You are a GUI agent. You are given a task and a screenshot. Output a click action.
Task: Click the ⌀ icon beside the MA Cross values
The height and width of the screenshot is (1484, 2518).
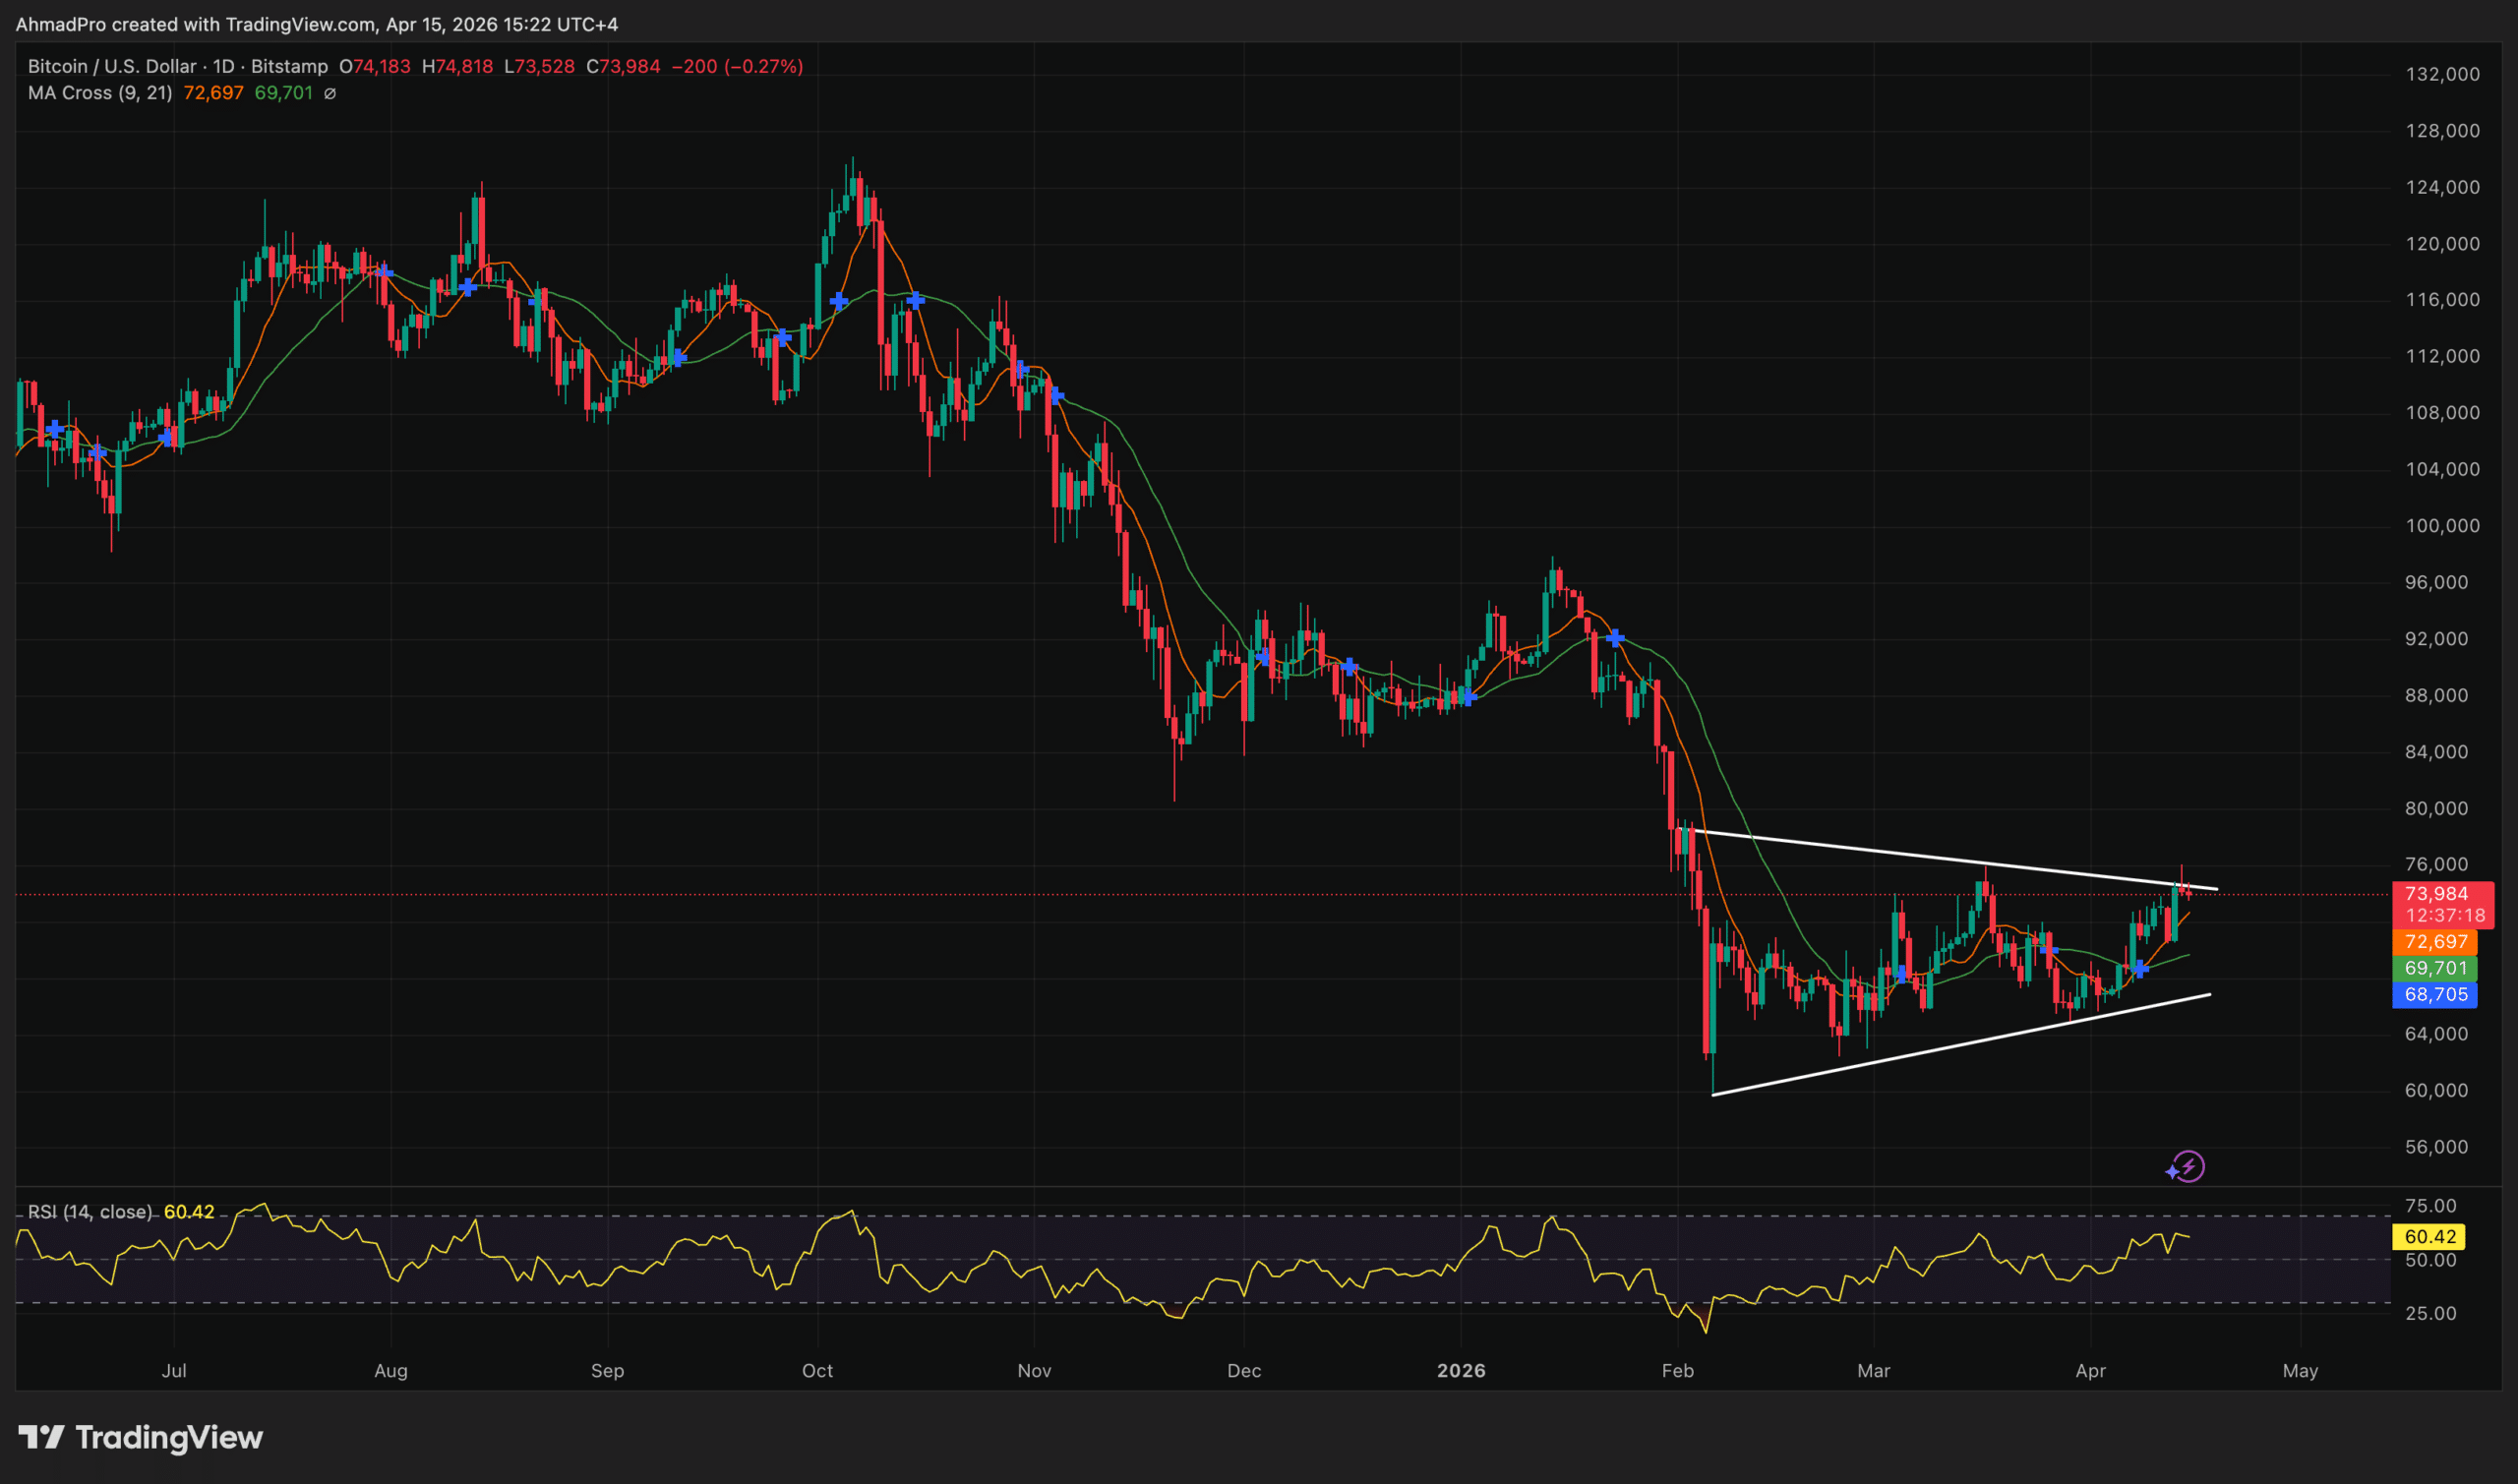tap(331, 93)
